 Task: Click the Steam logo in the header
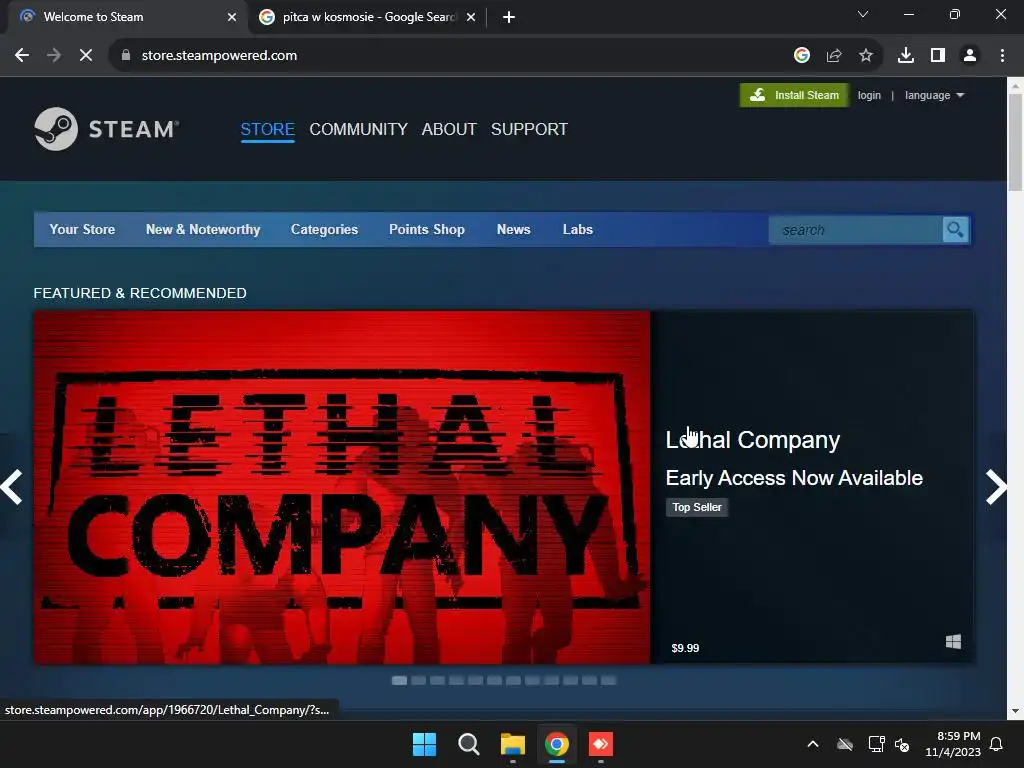point(106,129)
